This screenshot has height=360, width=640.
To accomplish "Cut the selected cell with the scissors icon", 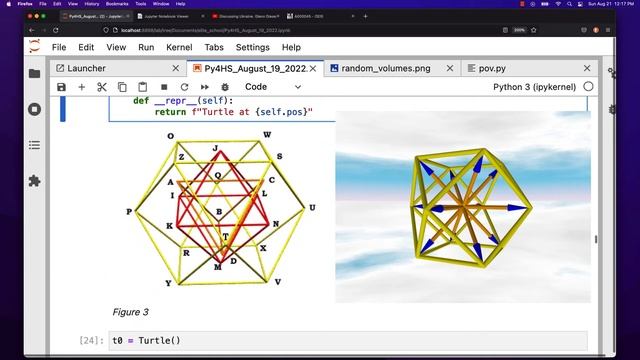I will 102,87.
